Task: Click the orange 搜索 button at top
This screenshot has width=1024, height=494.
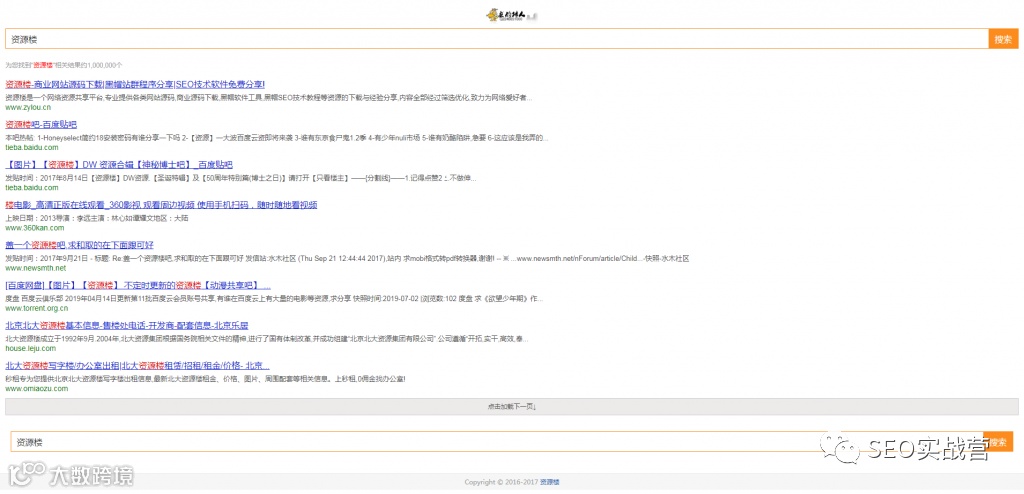Action: tap(1004, 39)
